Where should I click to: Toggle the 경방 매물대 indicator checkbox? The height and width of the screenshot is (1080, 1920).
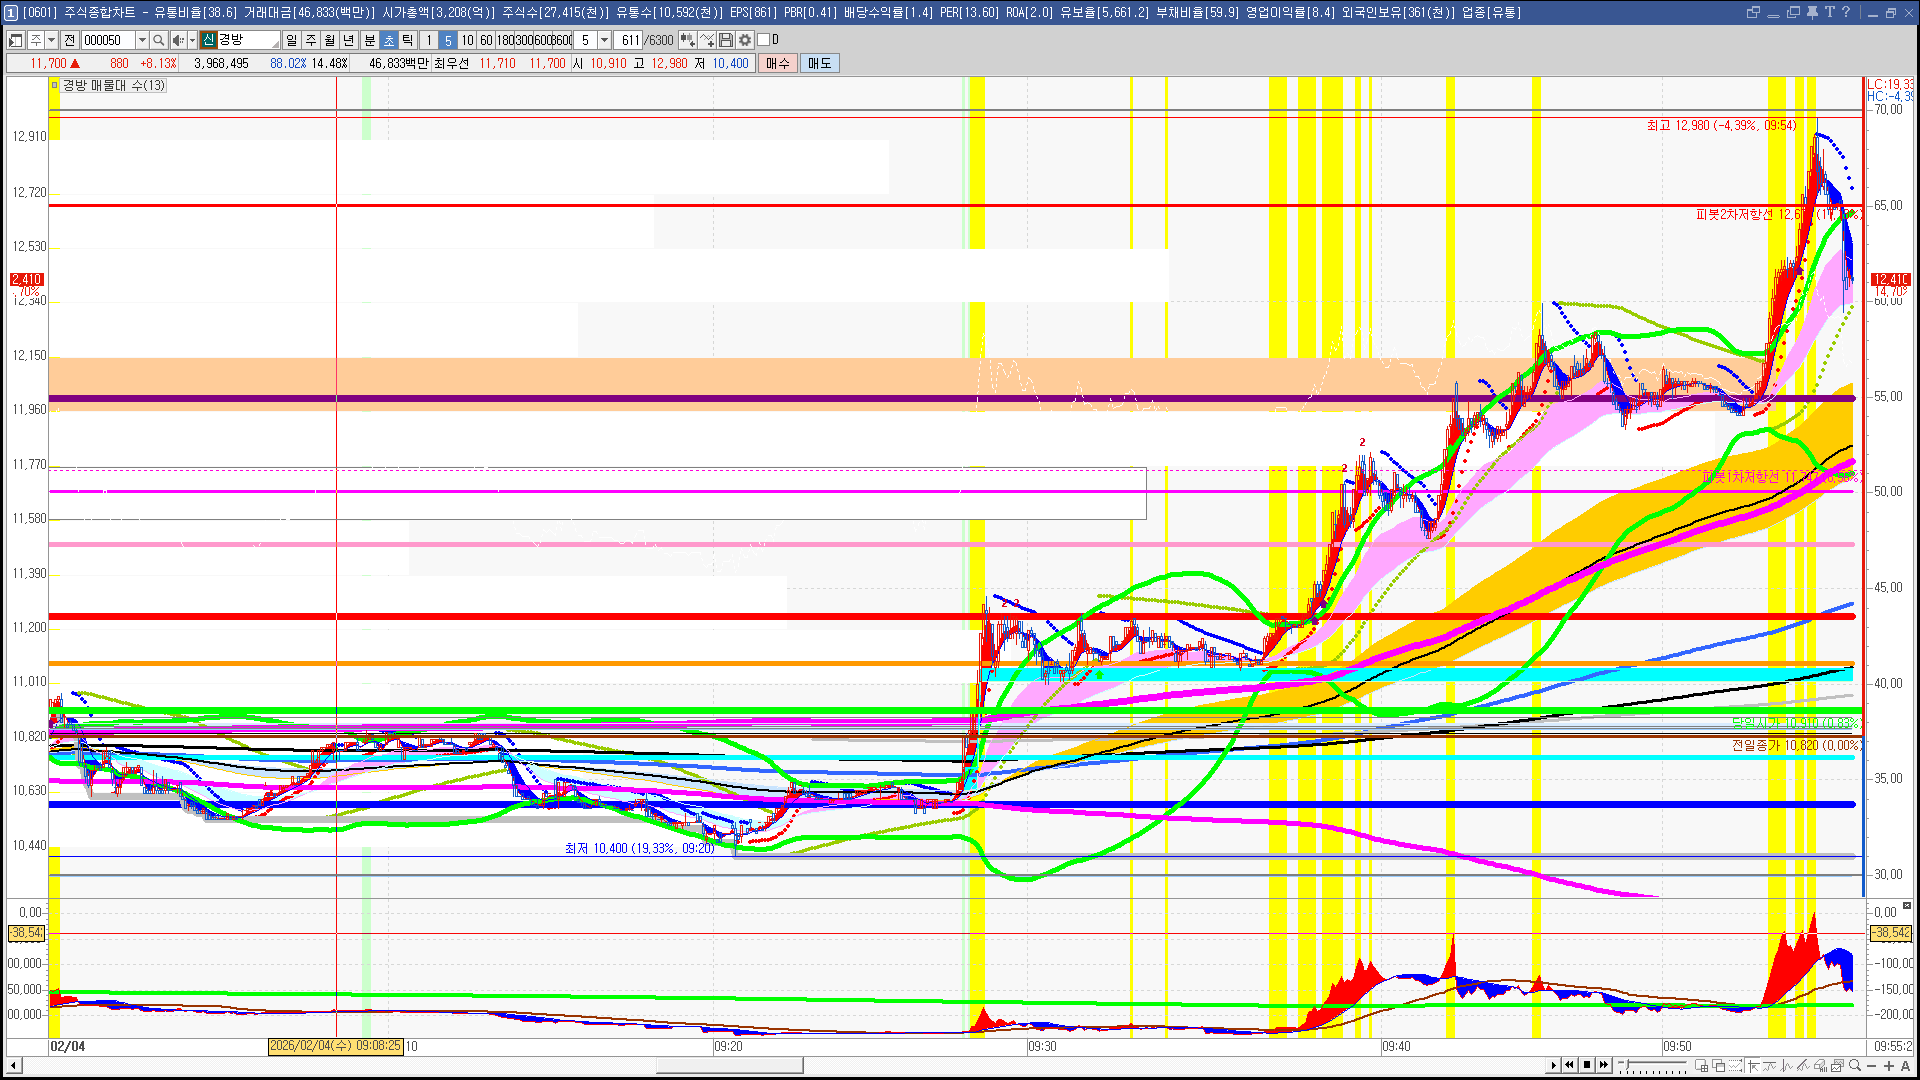[x=55, y=86]
